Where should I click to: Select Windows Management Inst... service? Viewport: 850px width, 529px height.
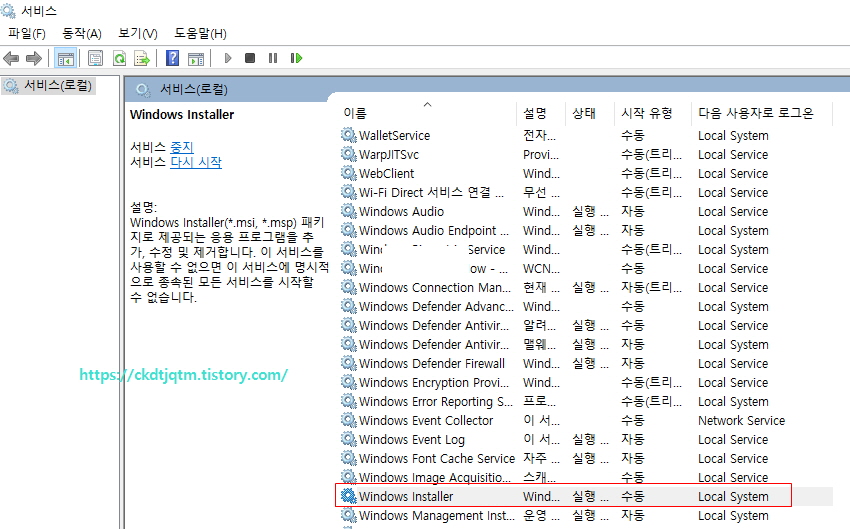(437, 515)
